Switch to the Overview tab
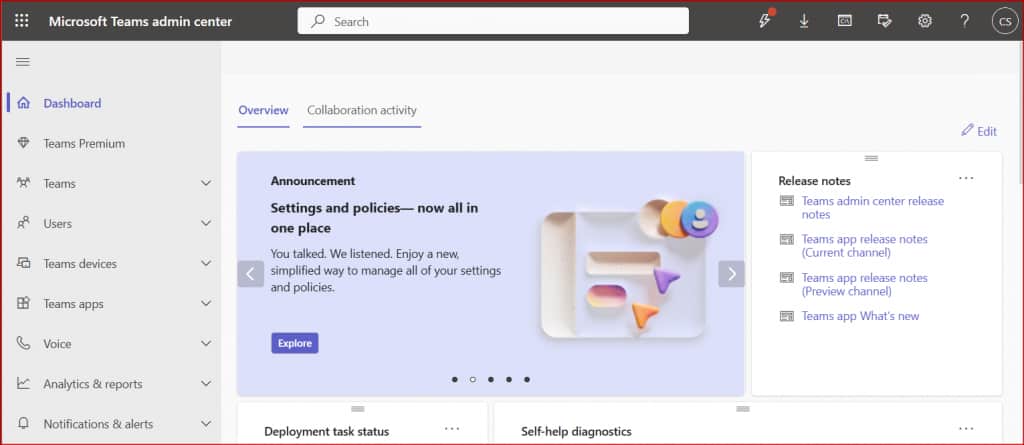 point(263,110)
